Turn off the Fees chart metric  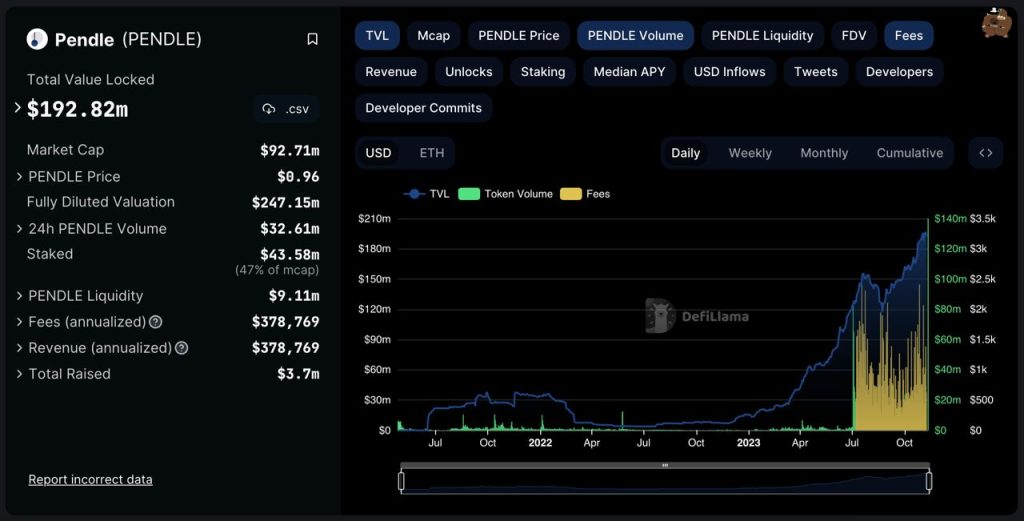pos(908,35)
